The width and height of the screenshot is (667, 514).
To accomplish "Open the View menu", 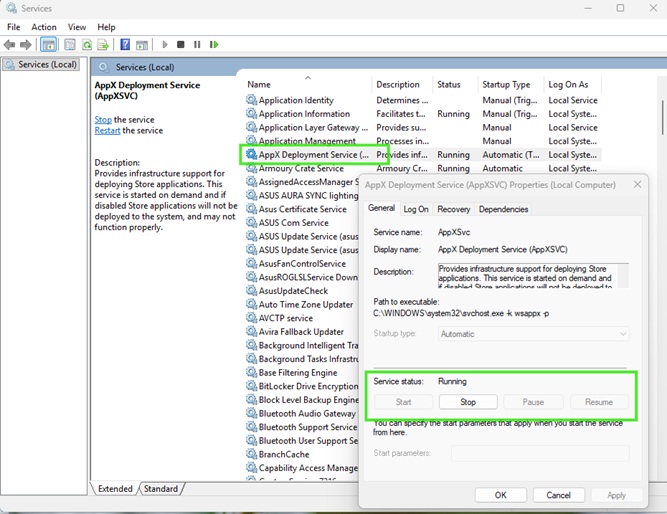I will pyautogui.click(x=77, y=27).
